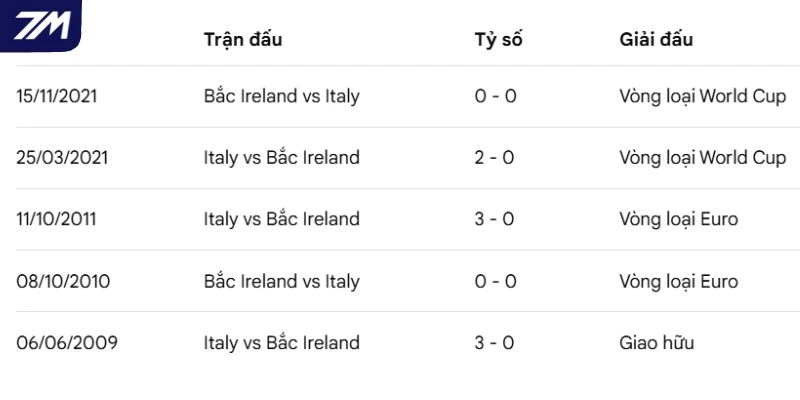This screenshot has width=800, height=400.
Task: Open Bắc Ireland vs Italy 2021 match
Action: coord(281,97)
